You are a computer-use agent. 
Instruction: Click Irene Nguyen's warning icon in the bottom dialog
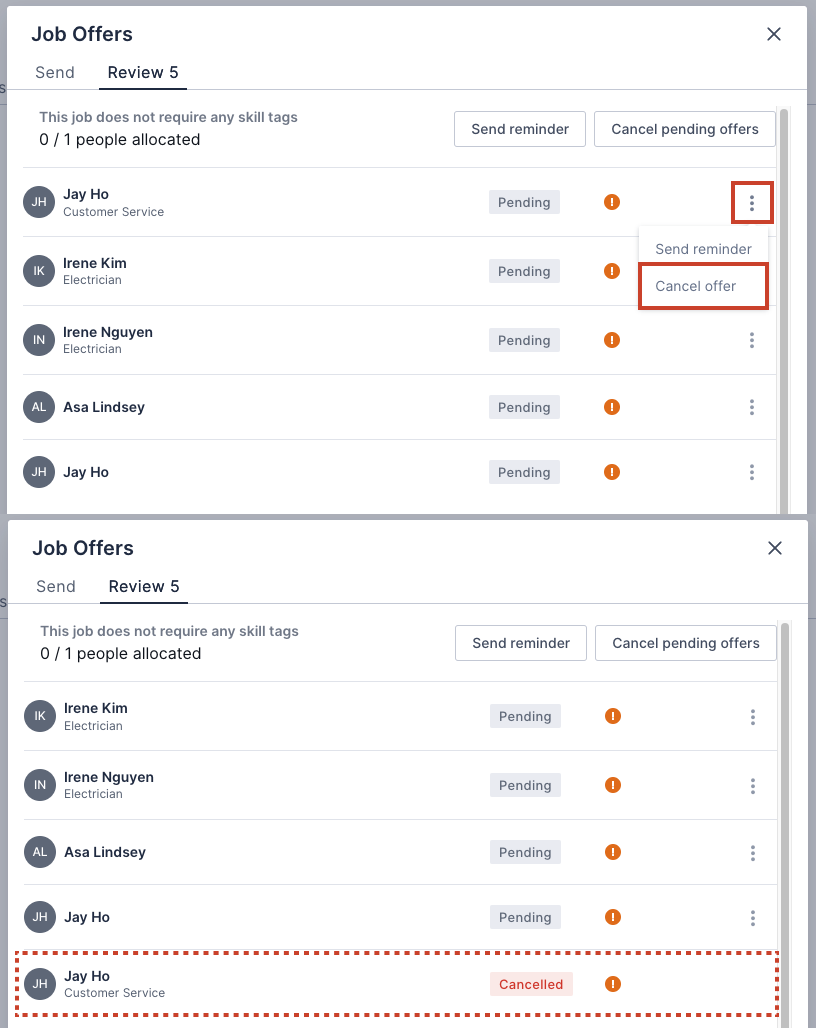[613, 785]
